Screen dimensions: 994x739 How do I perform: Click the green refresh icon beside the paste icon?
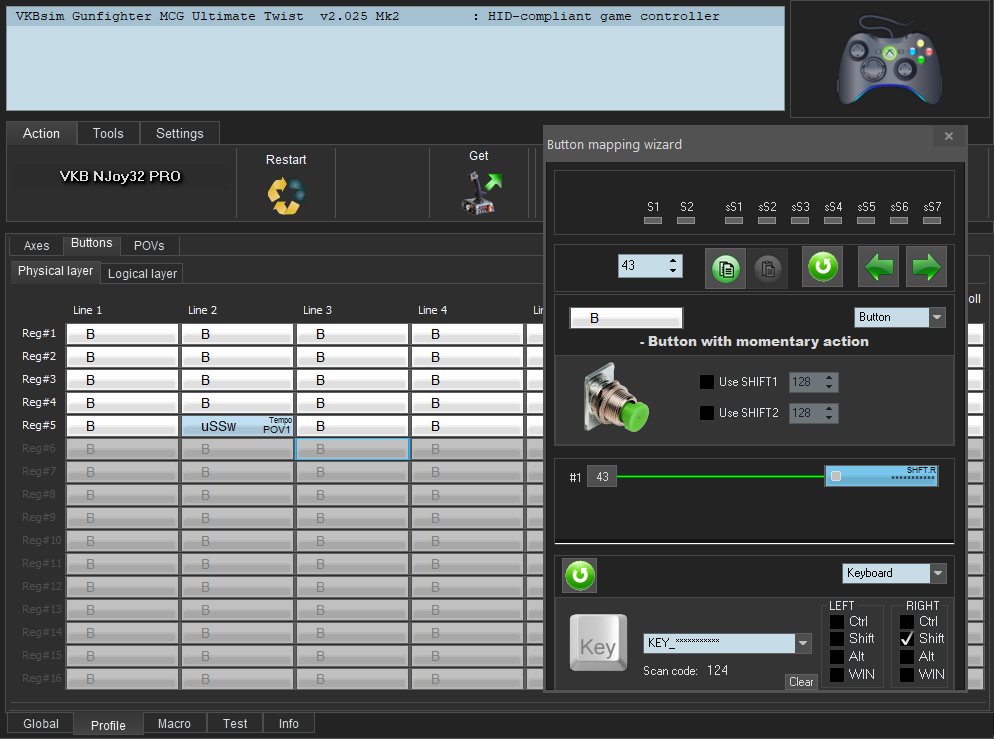(x=822, y=267)
